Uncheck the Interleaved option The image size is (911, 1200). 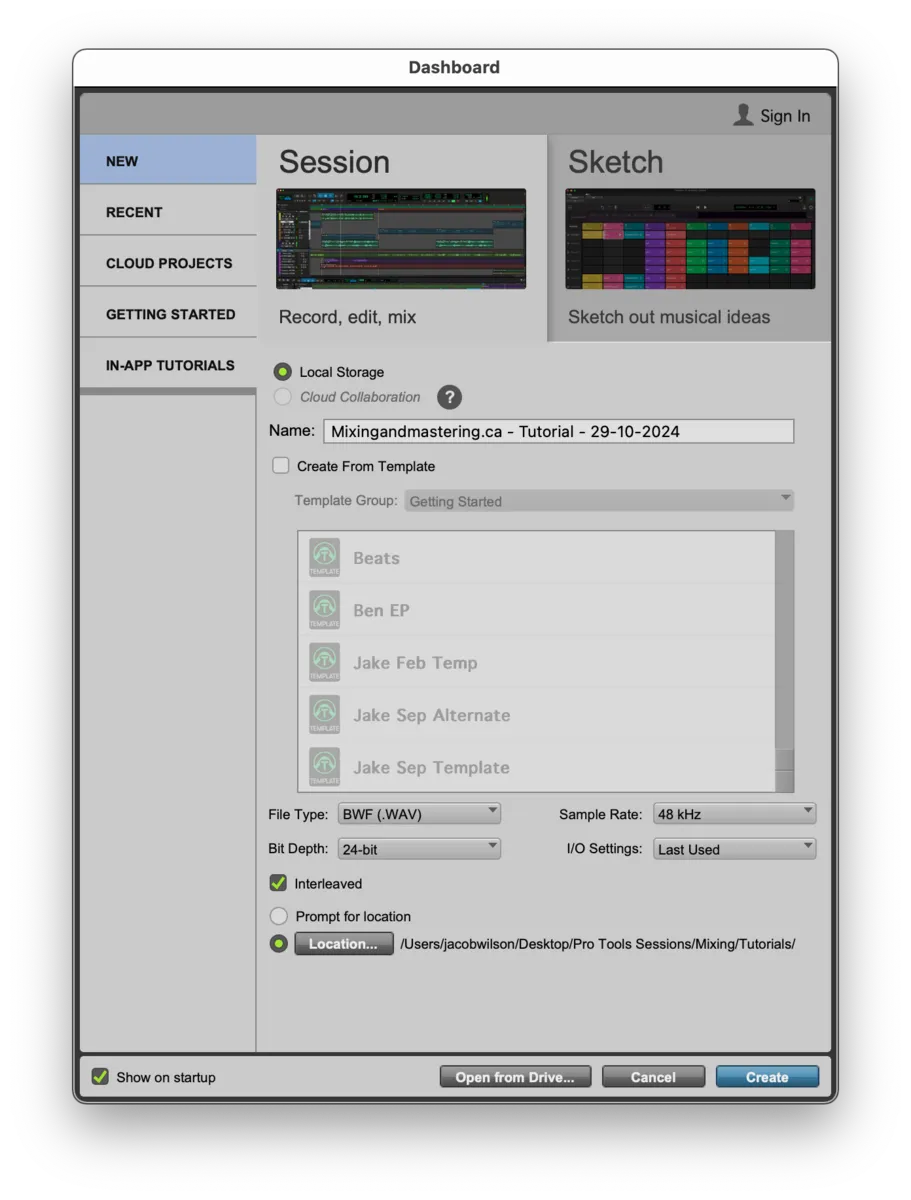click(x=279, y=883)
